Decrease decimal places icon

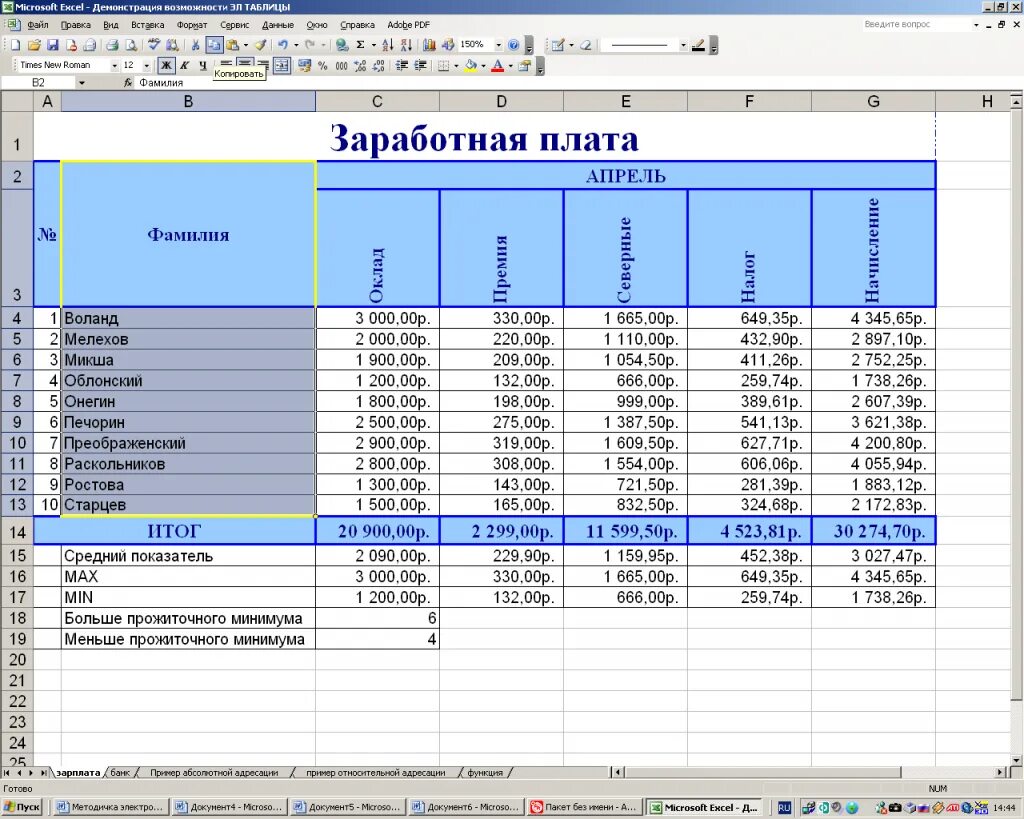point(379,65)
